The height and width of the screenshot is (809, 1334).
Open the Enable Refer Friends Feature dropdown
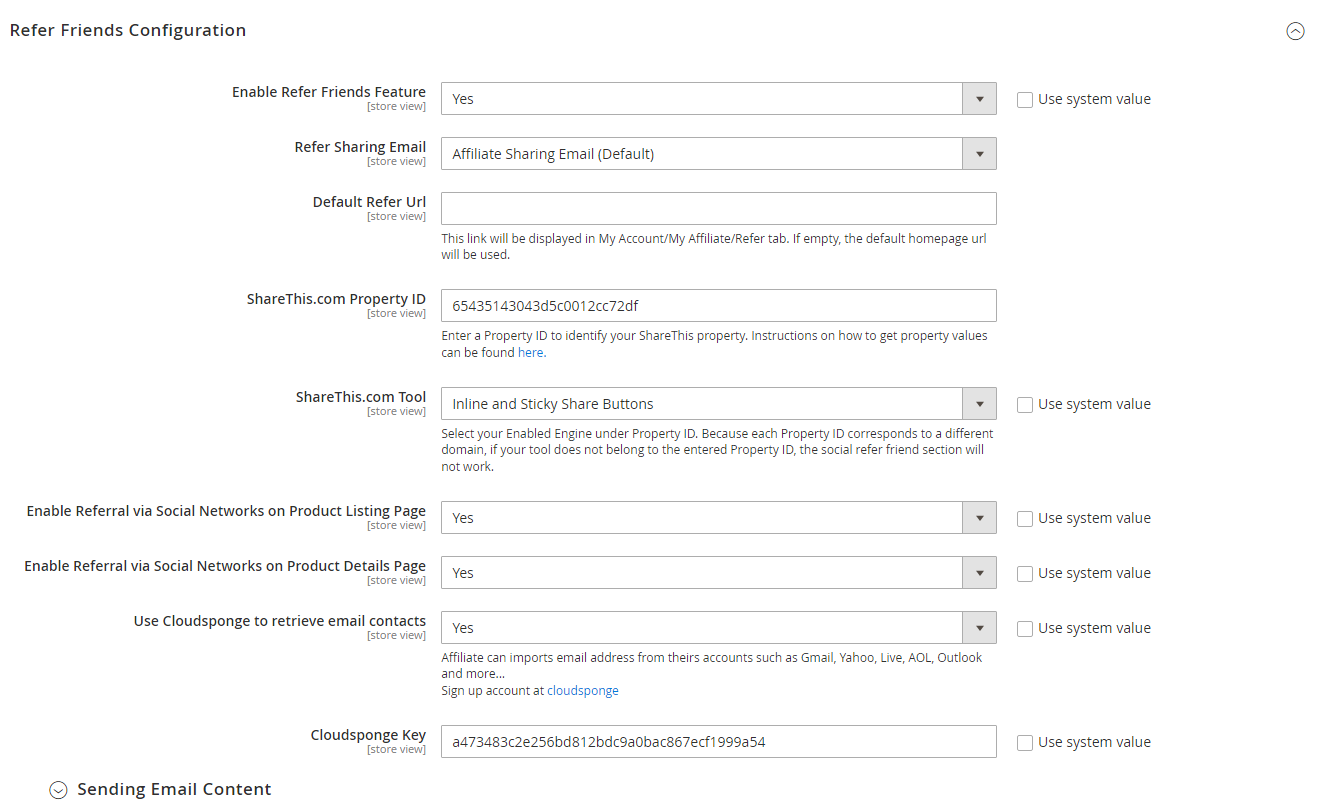pyautogui.click(x=718, y=99)
